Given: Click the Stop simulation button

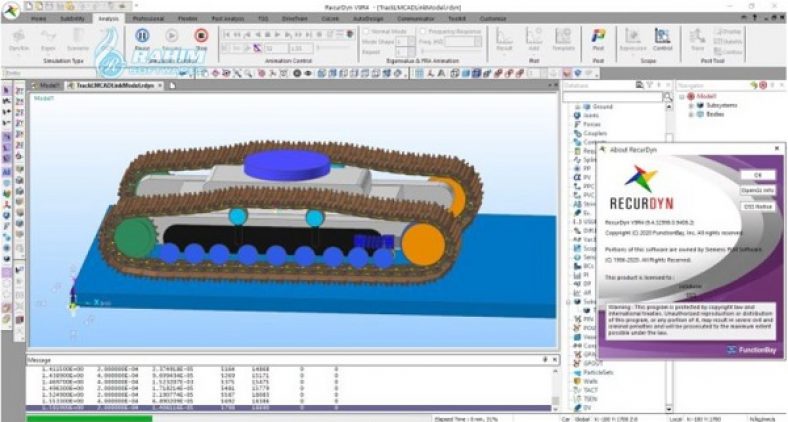Looking at the screenshot, I should pos(201,36).
